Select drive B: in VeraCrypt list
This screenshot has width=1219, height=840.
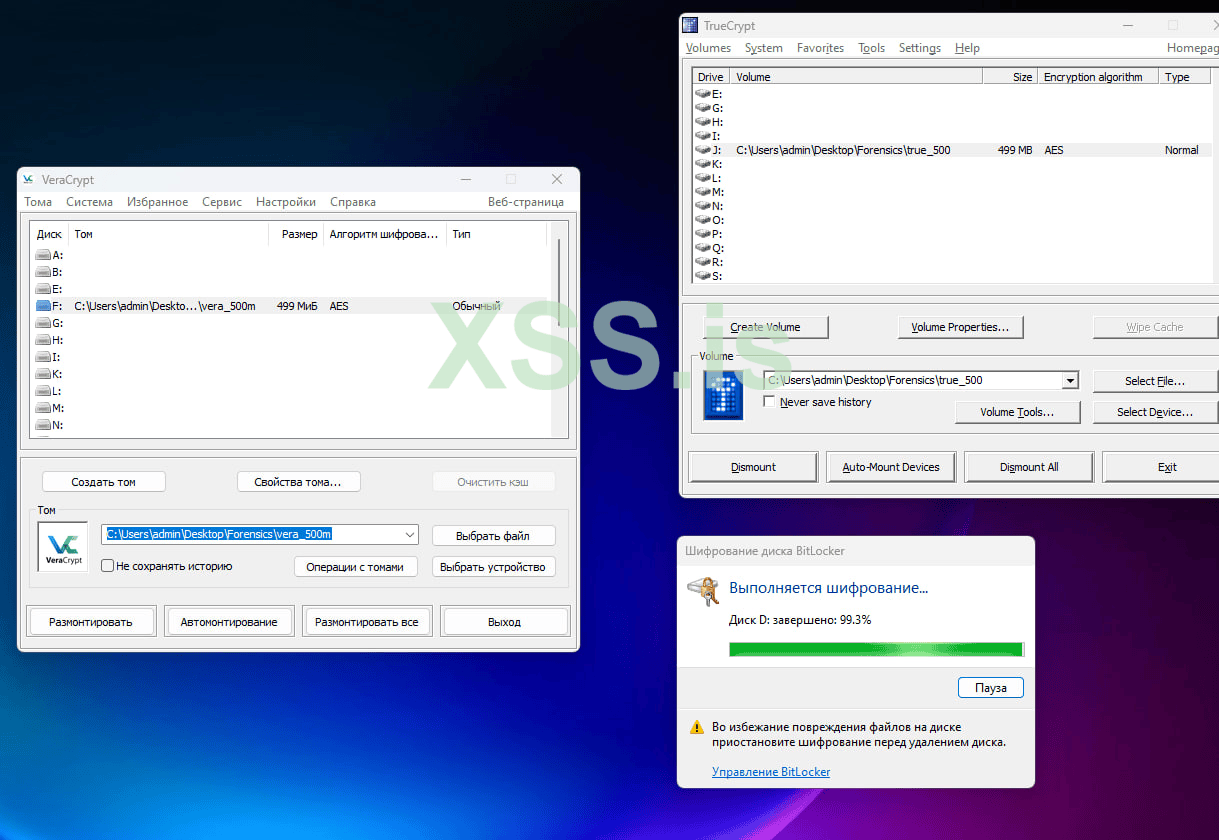(290, 272)
